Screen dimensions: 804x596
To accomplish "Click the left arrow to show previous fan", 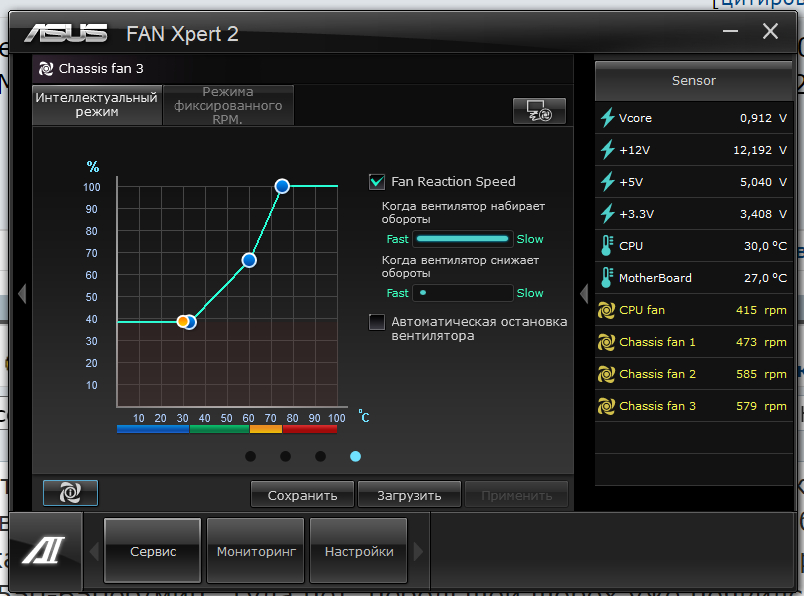I will 22,294.
